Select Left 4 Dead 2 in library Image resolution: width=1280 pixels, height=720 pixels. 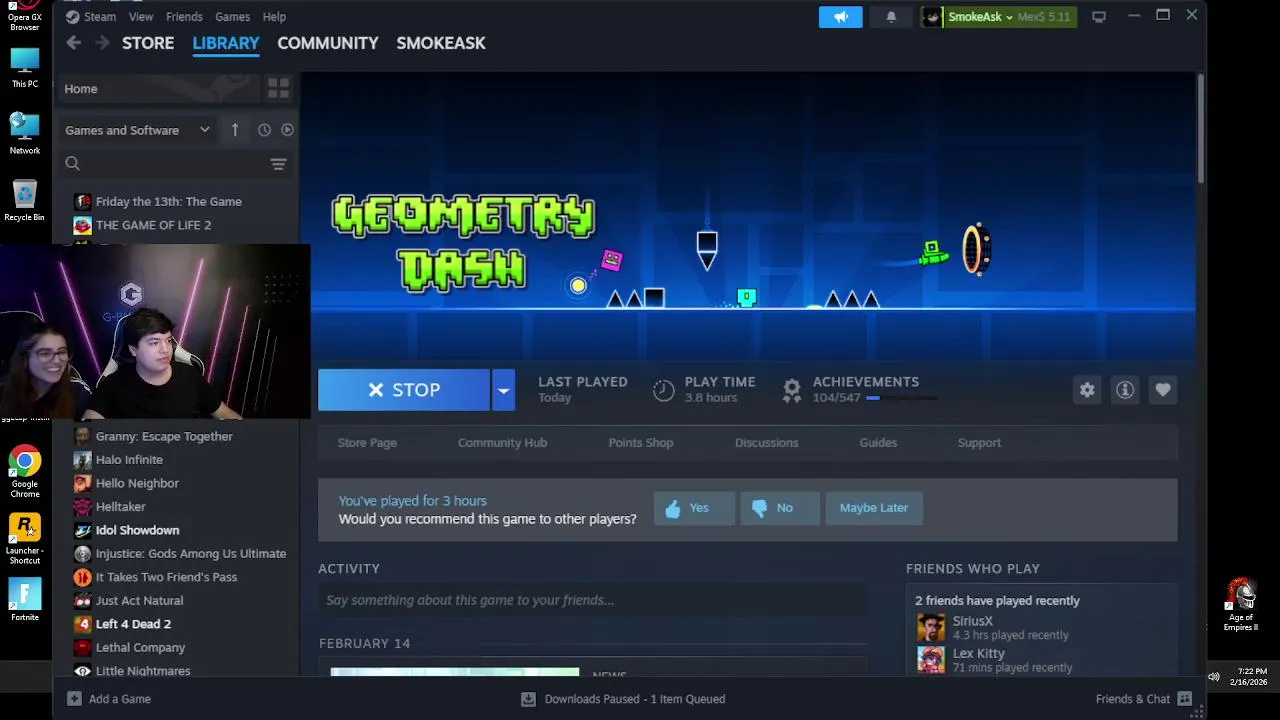[133, 624]
